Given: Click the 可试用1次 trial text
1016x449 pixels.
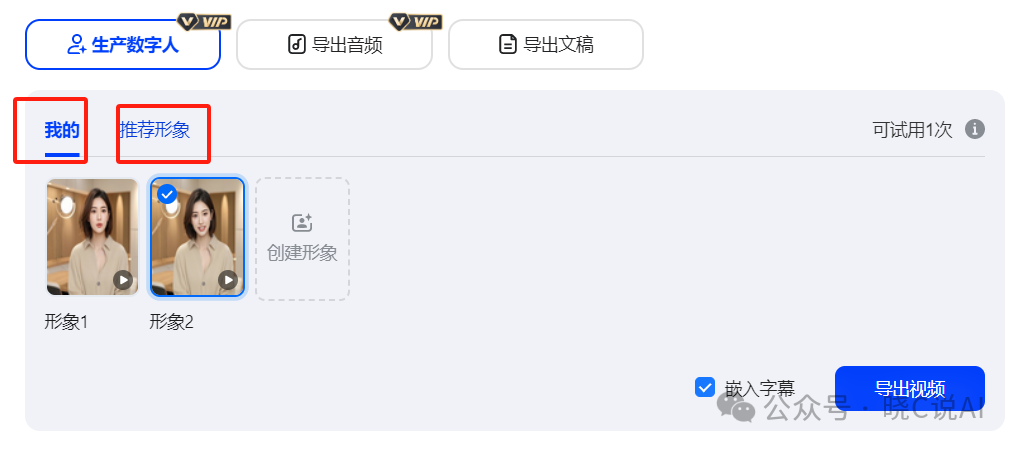Looking at the screenshot, I should [912, 130].
